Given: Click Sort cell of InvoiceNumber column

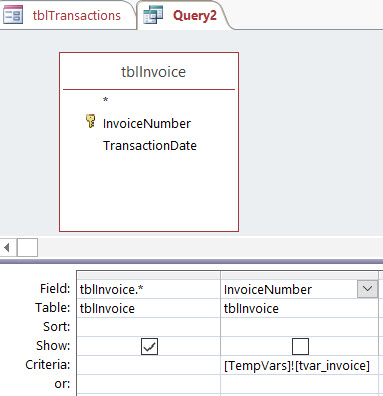Looking at the screenshot, I should (299, 327).
